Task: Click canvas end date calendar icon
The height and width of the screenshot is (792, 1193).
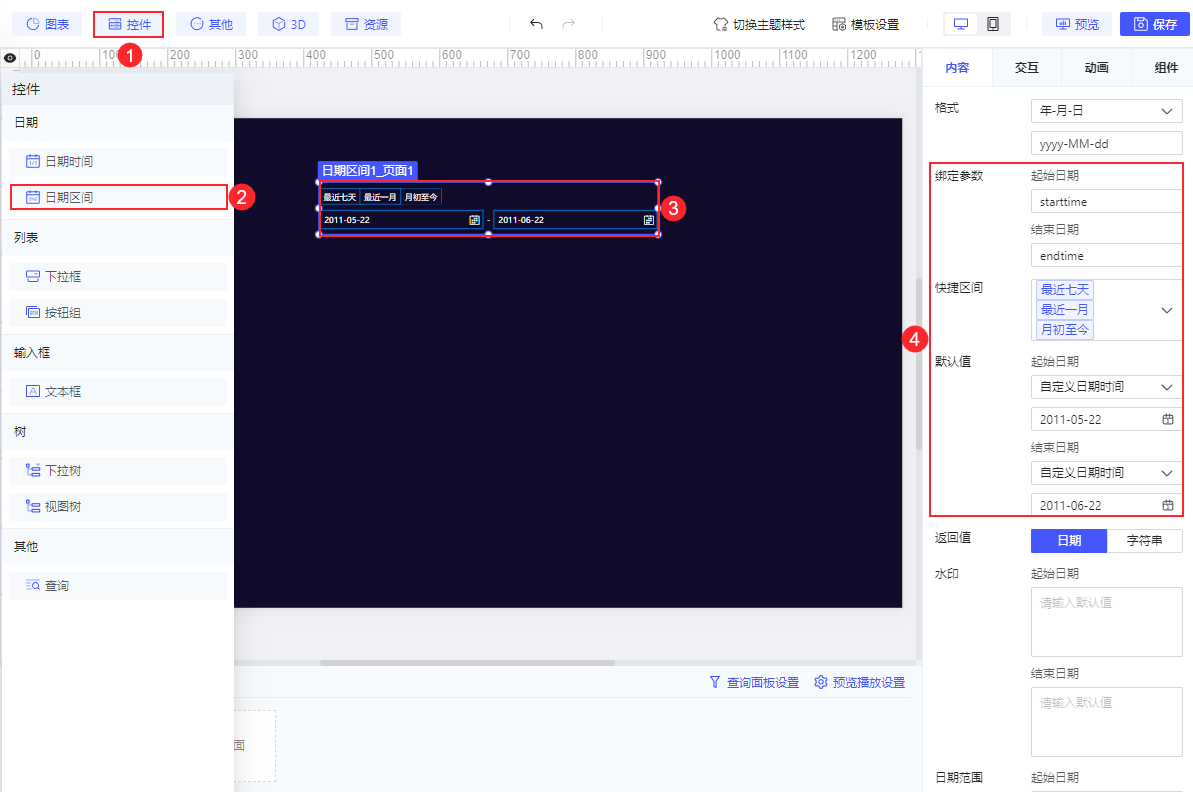Action: (x=648, y=220)
